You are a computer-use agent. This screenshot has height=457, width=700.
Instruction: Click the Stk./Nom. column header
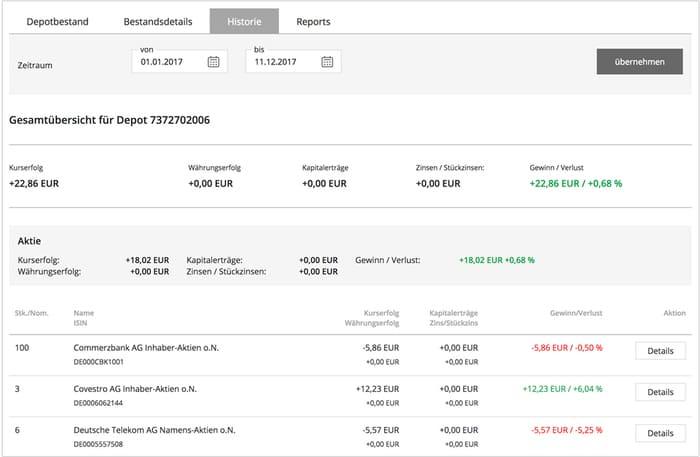click(31, 313)
